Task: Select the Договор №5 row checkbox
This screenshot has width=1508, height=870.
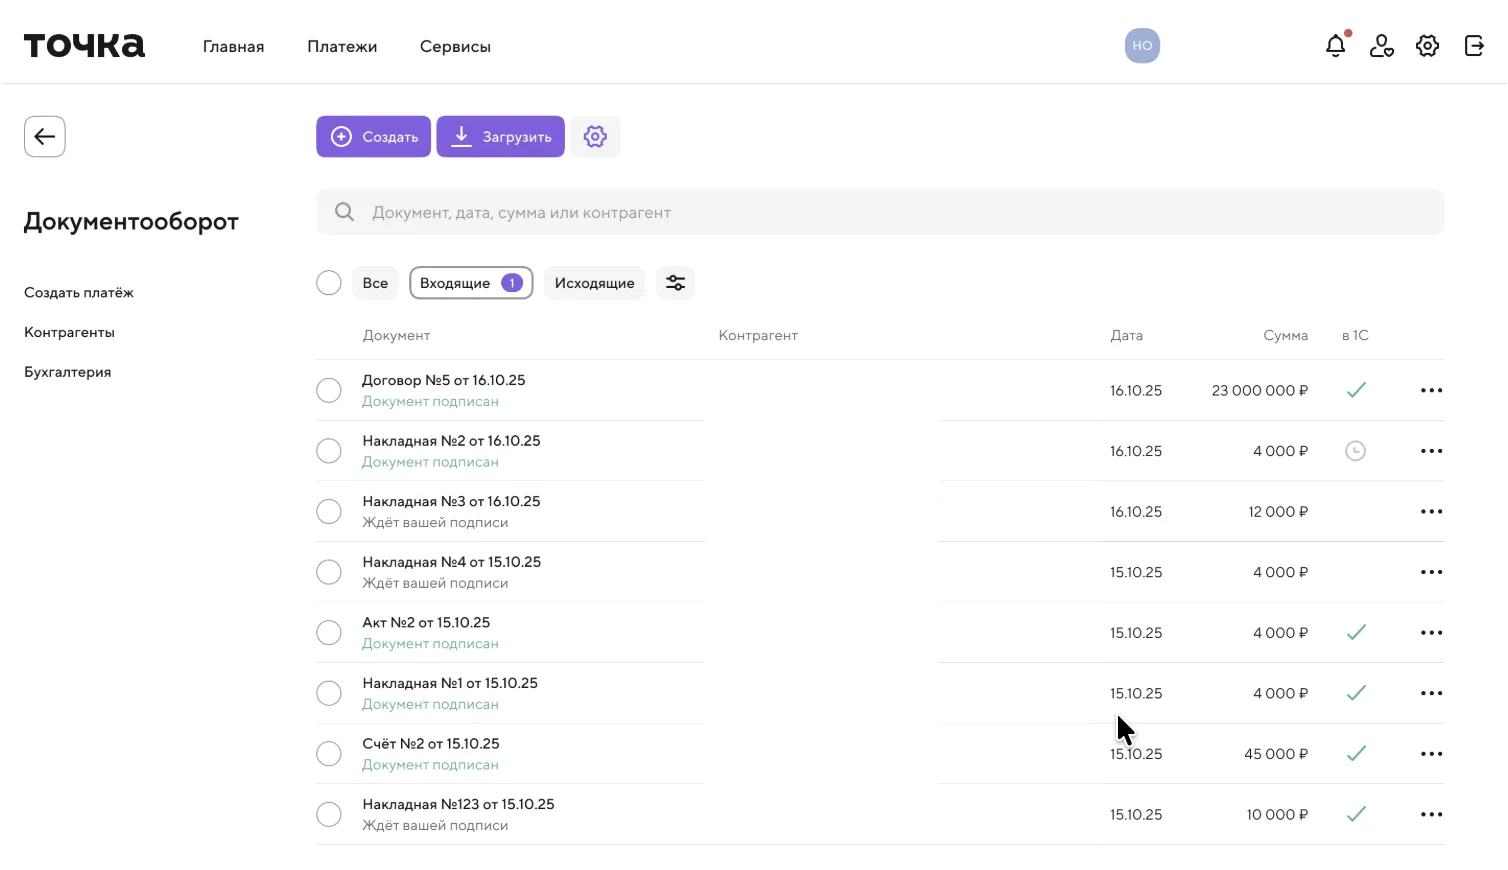Action: 329,391
